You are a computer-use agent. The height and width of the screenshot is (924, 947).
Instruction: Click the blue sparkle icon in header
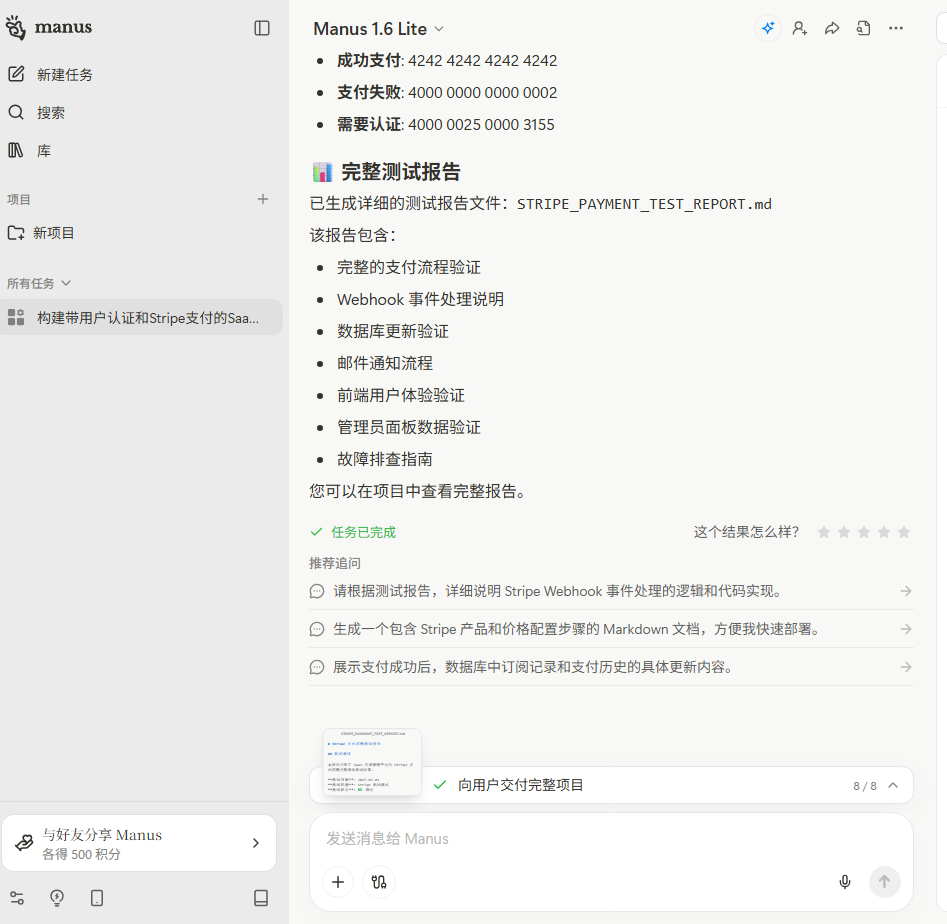point(768,29)
